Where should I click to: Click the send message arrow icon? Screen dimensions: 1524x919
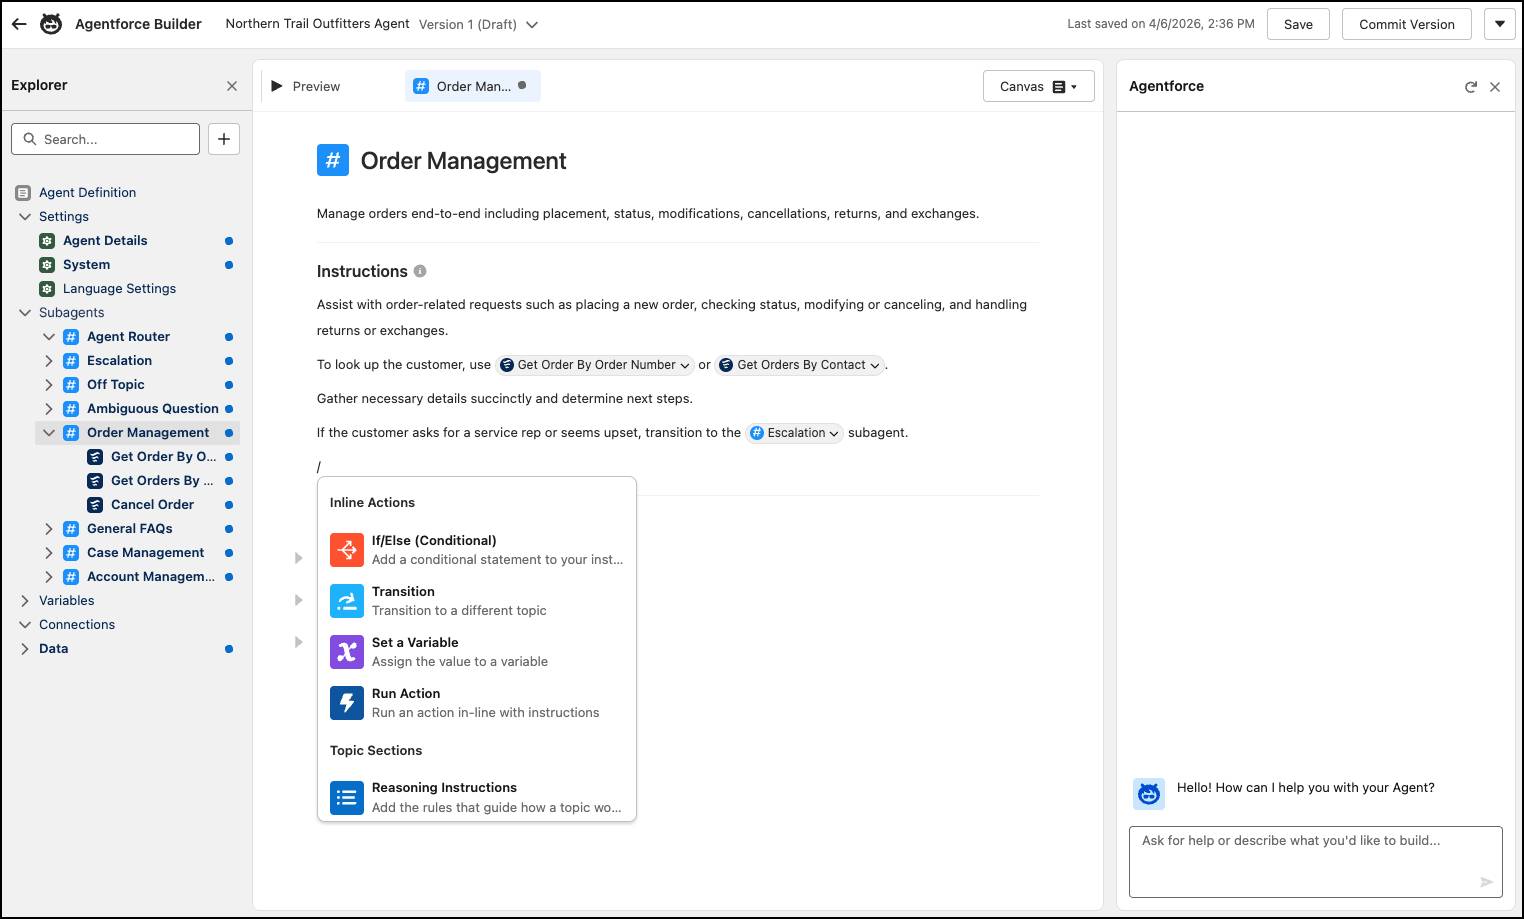point(1486,882)
